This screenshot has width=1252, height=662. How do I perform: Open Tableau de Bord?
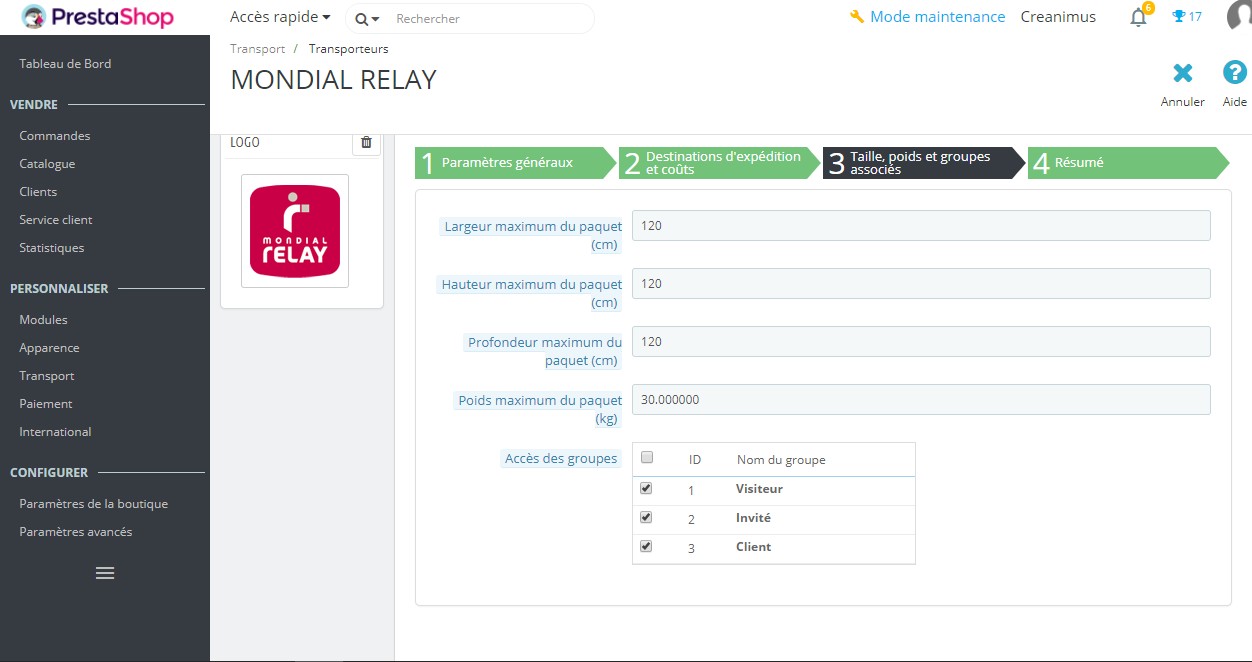(x=65, y=63)
